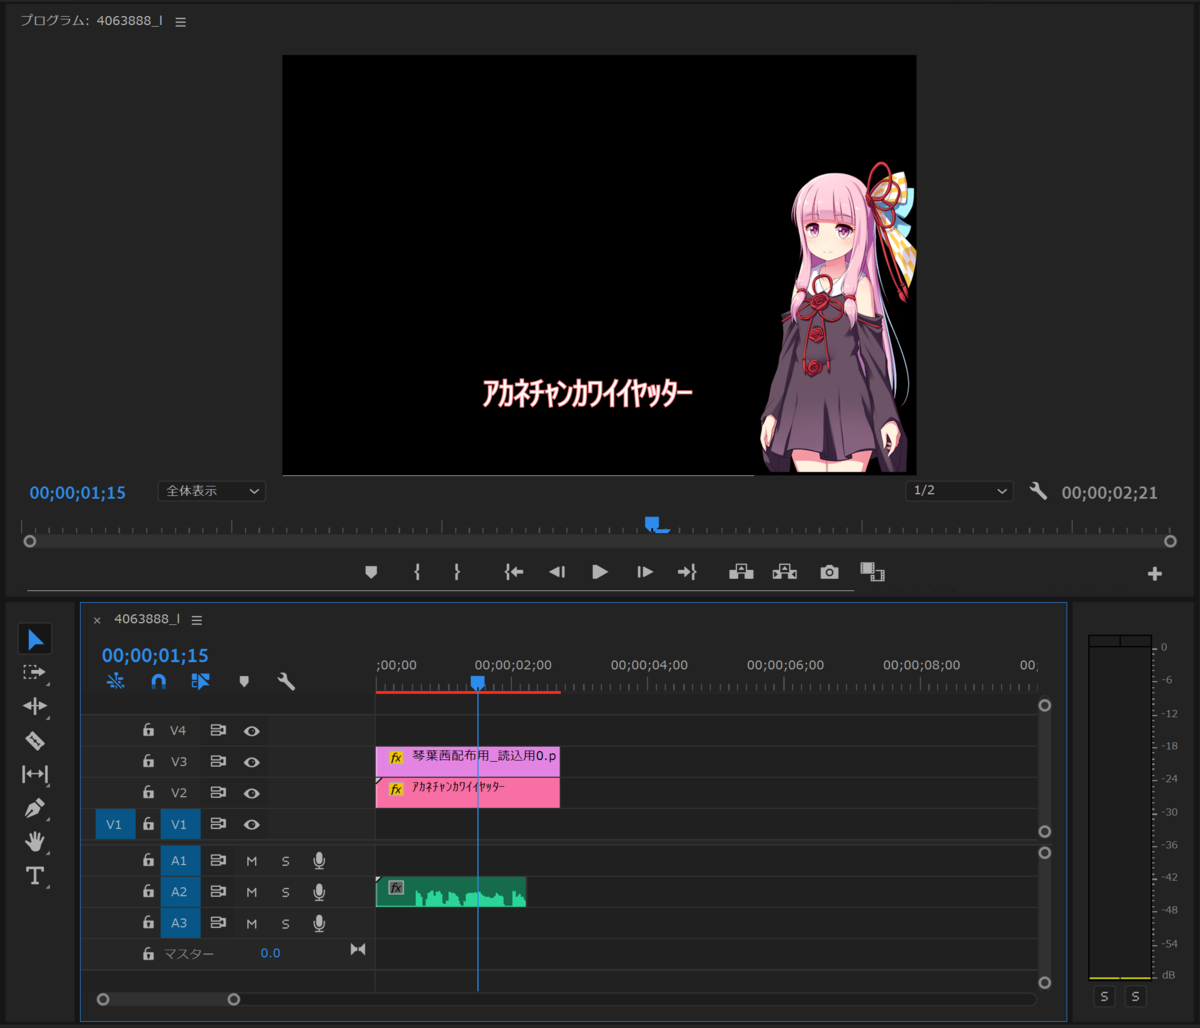
Task: Open the Comparison View button
Action: tap(873, 572)
